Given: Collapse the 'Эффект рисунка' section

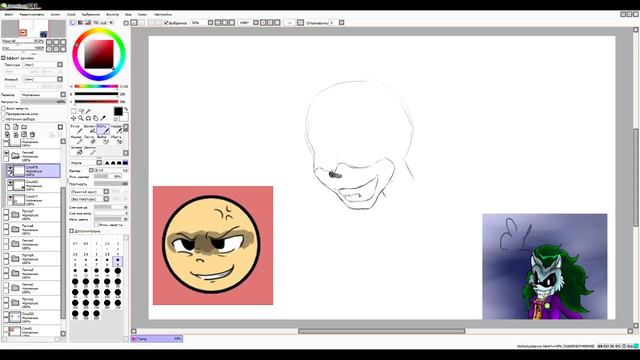Looking at the screenshot, I should (x=3, y=58).
